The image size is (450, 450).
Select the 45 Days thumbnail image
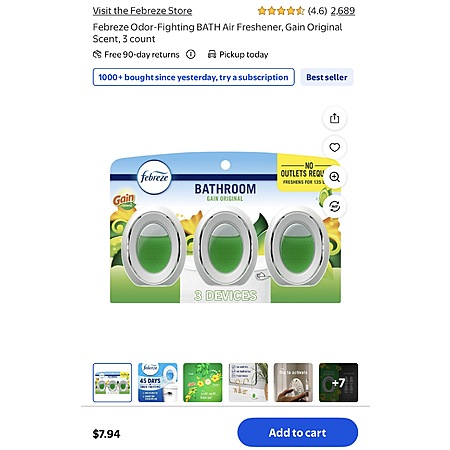click(x=158, y=382)
